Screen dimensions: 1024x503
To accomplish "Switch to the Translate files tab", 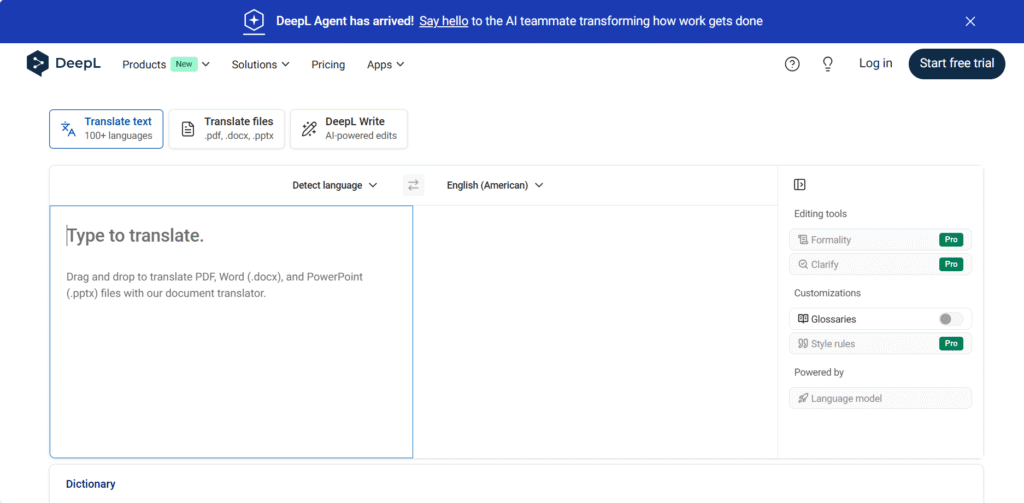I will coord(227,129).
